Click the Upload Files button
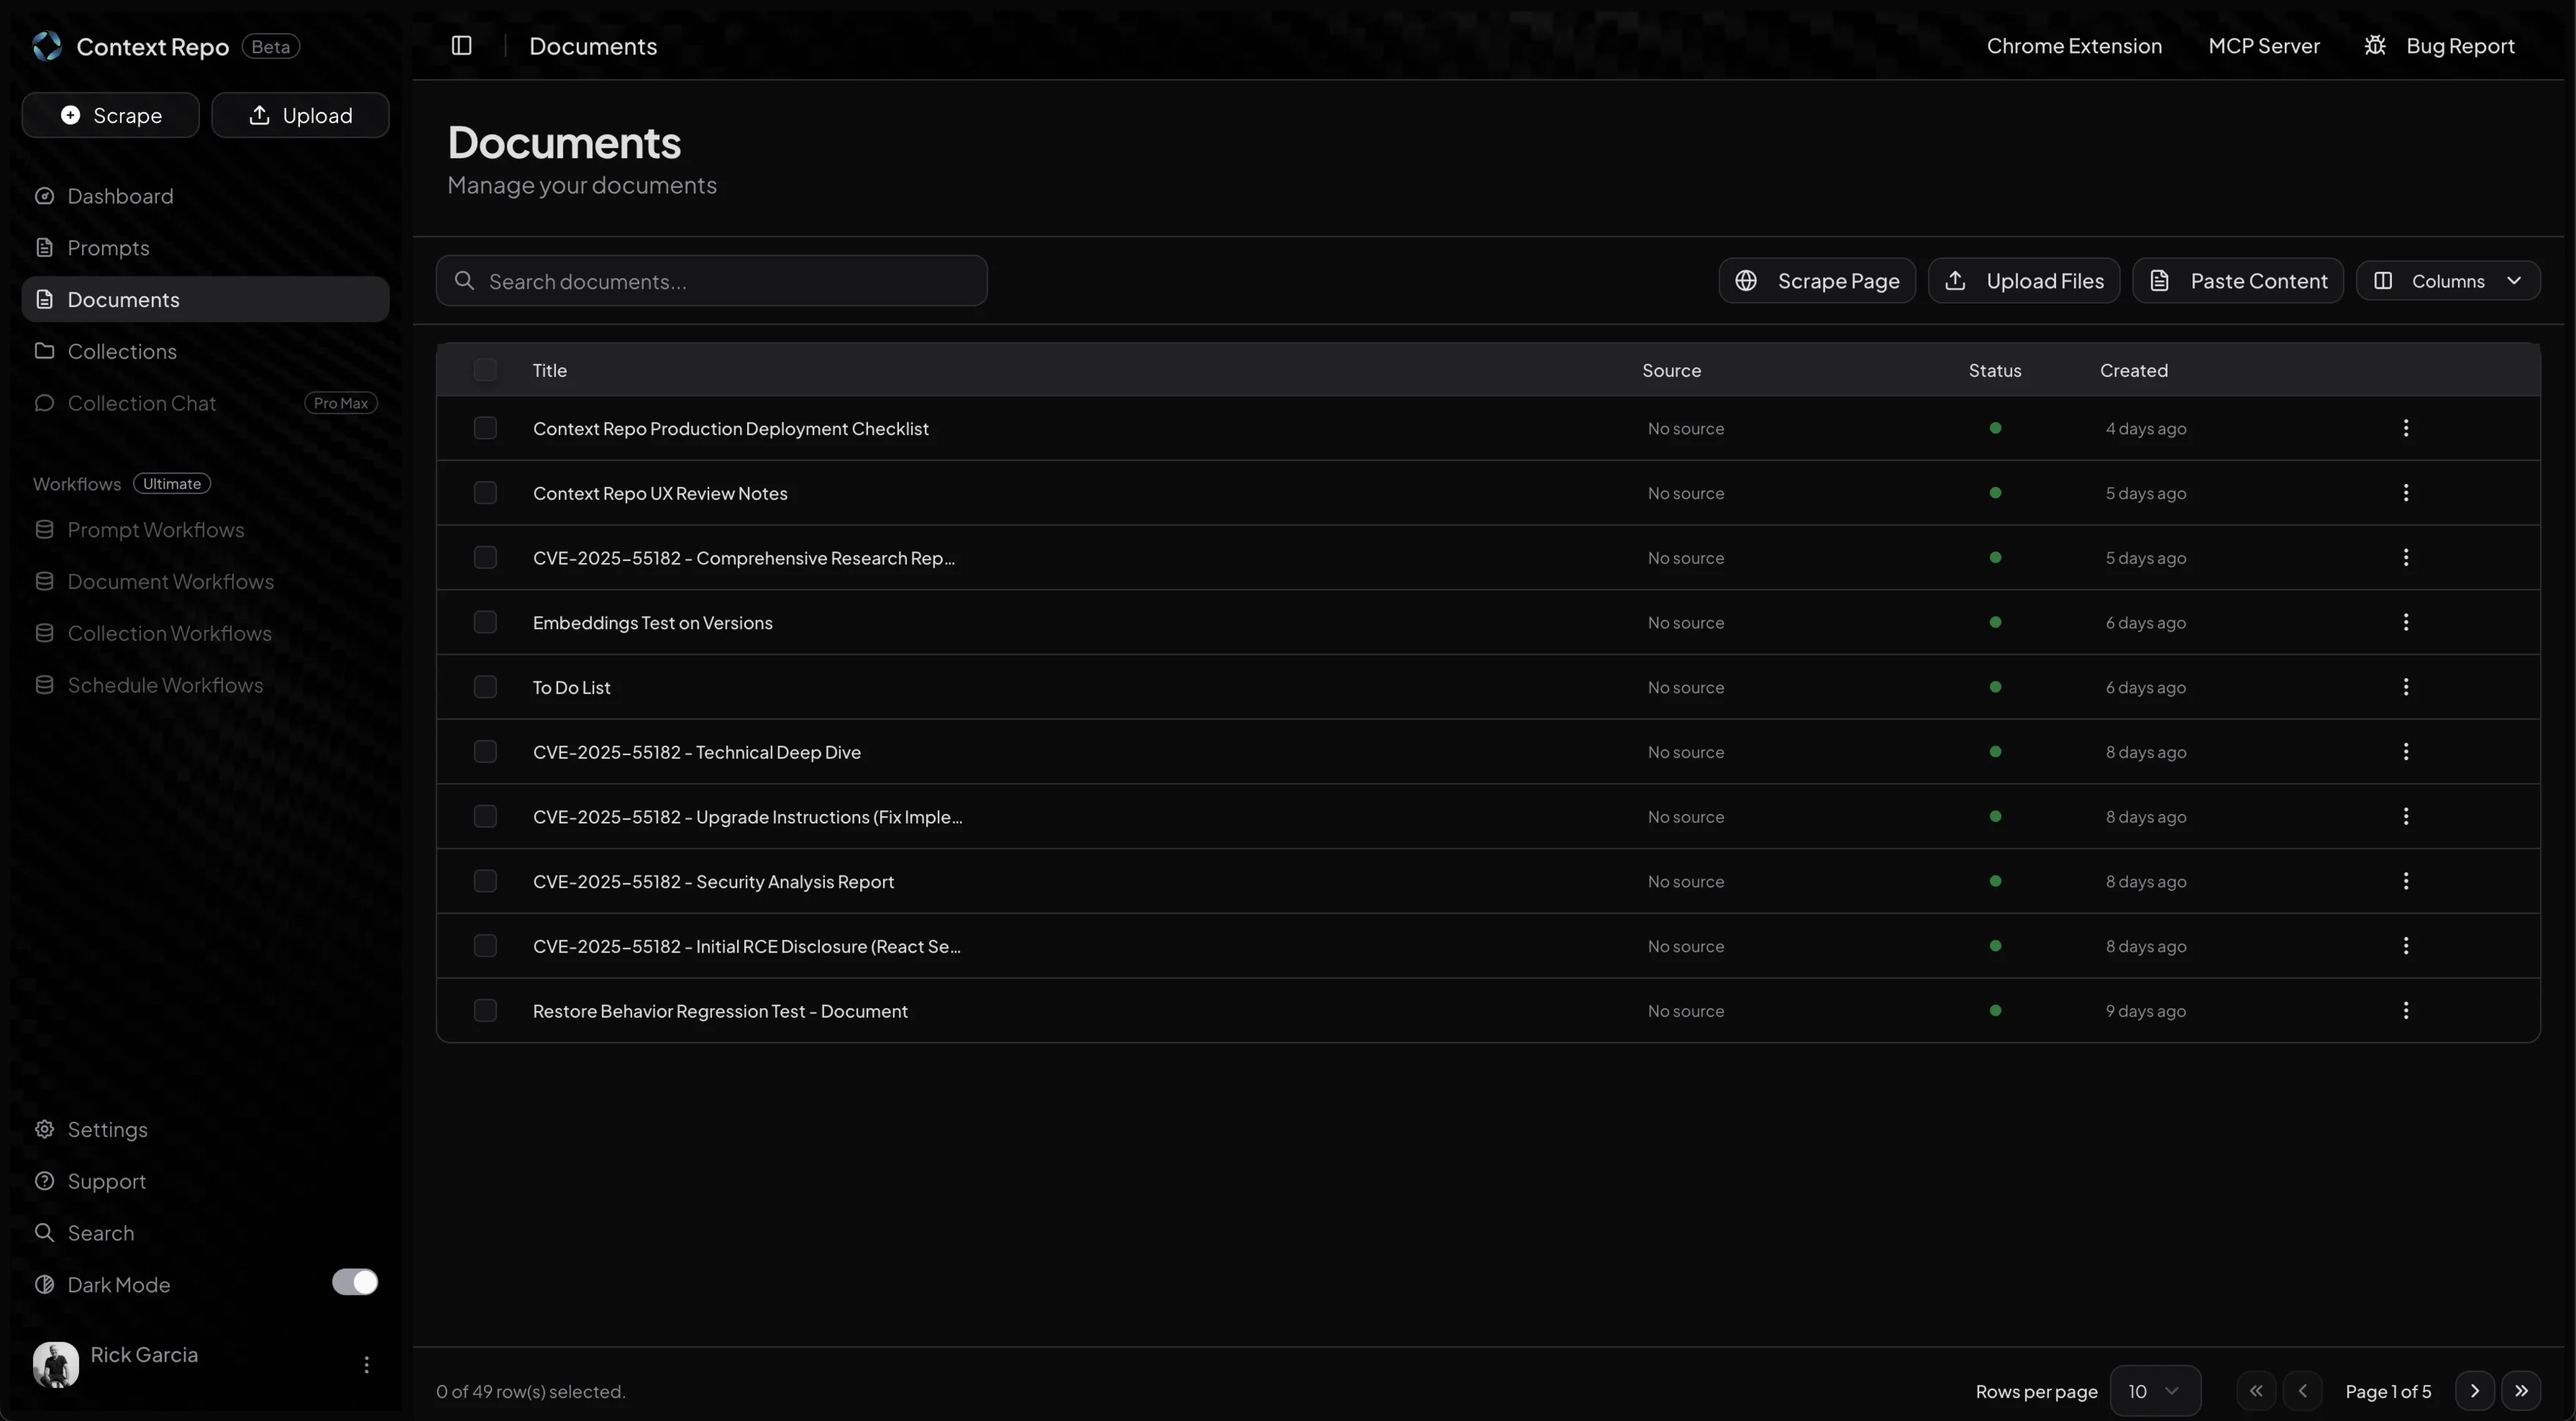The height and width of the screenshot is (1421, 2576). click(2023, 281)
